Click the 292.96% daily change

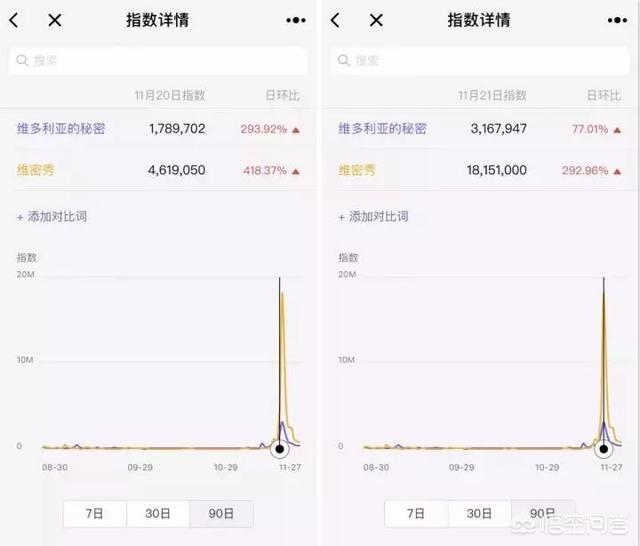[x=585, y=170]
